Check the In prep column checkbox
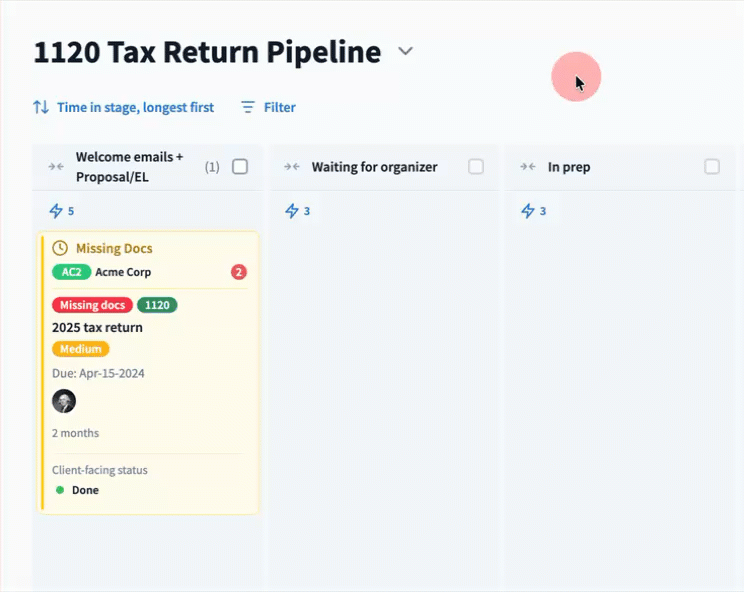This screenshot has height=592, width=744. pyautogui.click(x=712, y=167)
